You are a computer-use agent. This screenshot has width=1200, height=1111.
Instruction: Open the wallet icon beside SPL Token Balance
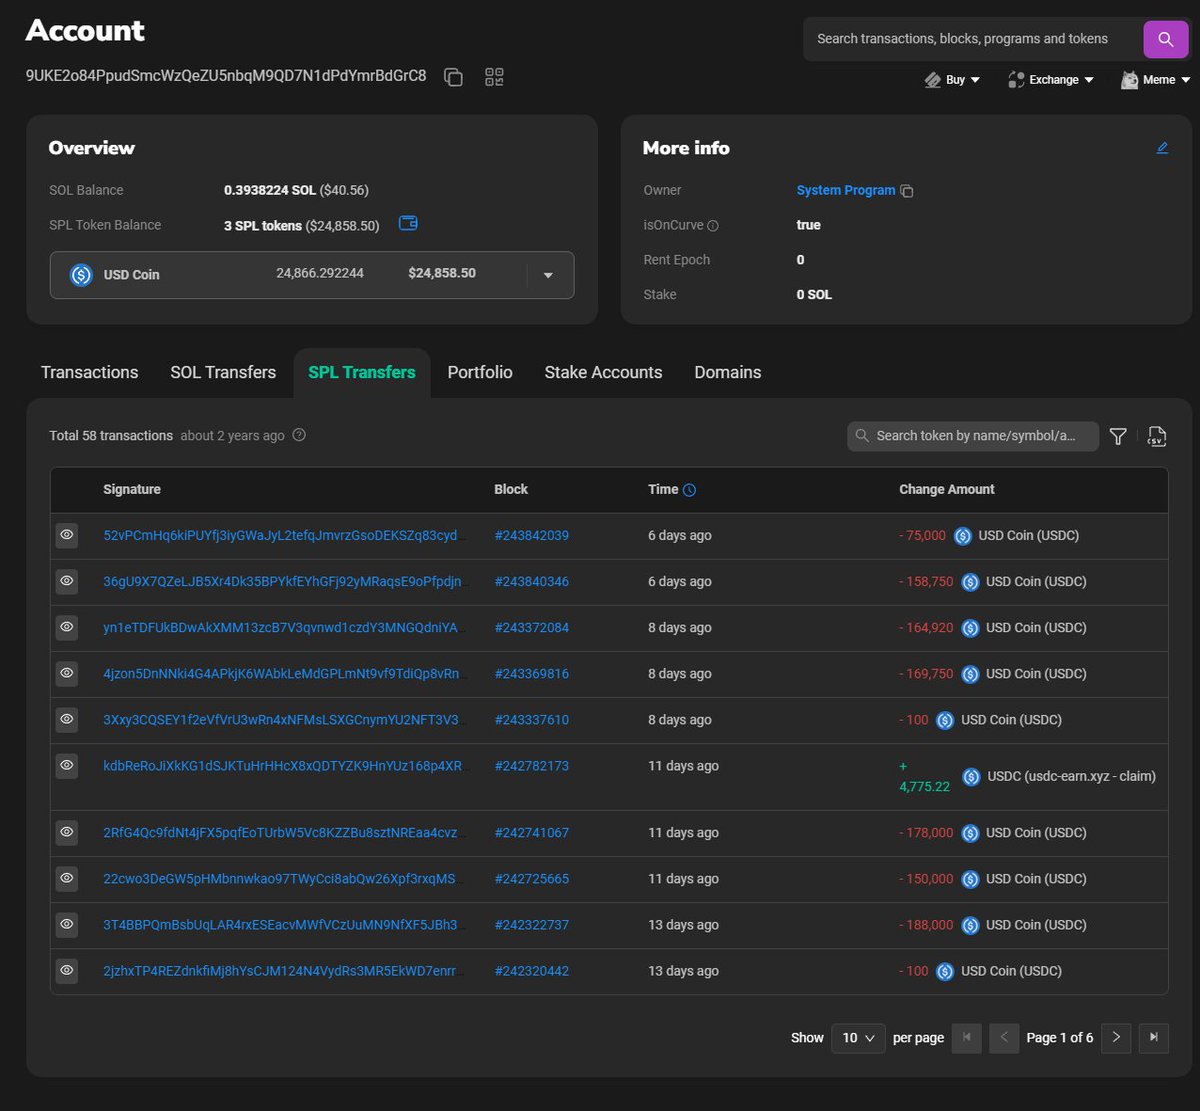pos(408,223)
